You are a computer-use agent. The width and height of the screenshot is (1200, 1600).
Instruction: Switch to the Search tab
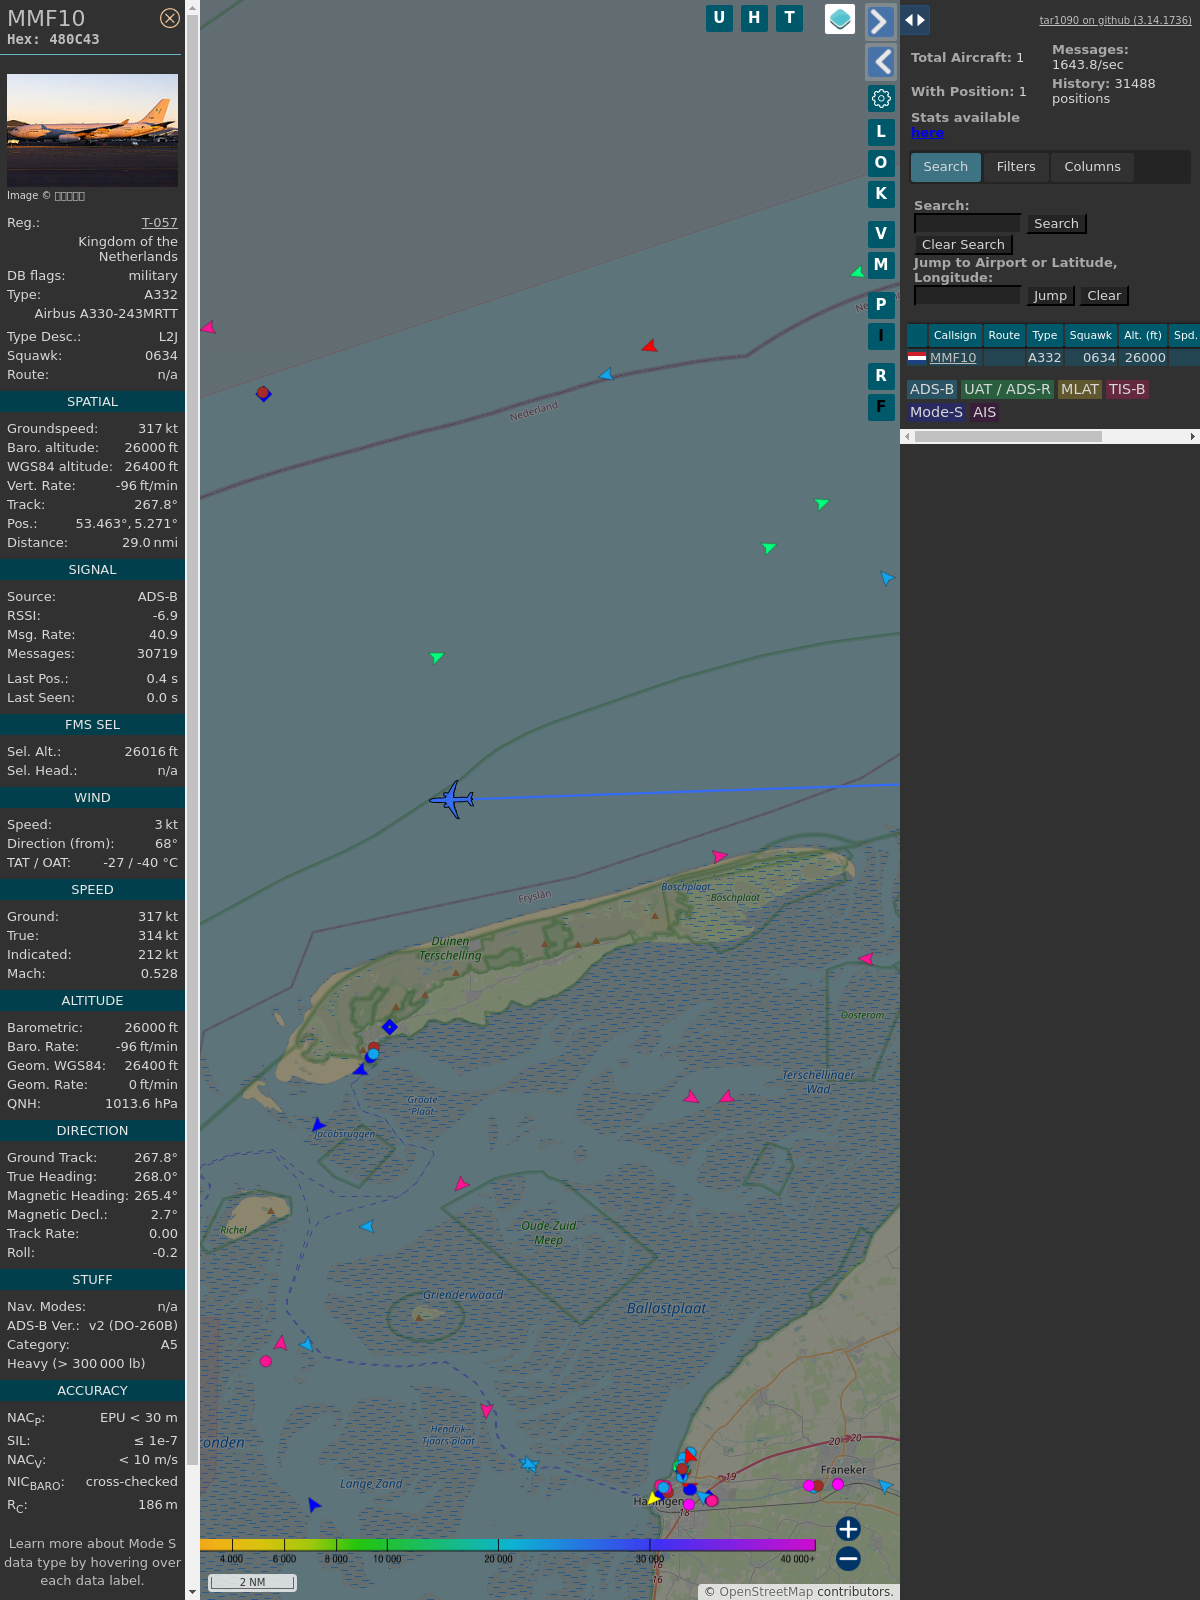[946, 167]
